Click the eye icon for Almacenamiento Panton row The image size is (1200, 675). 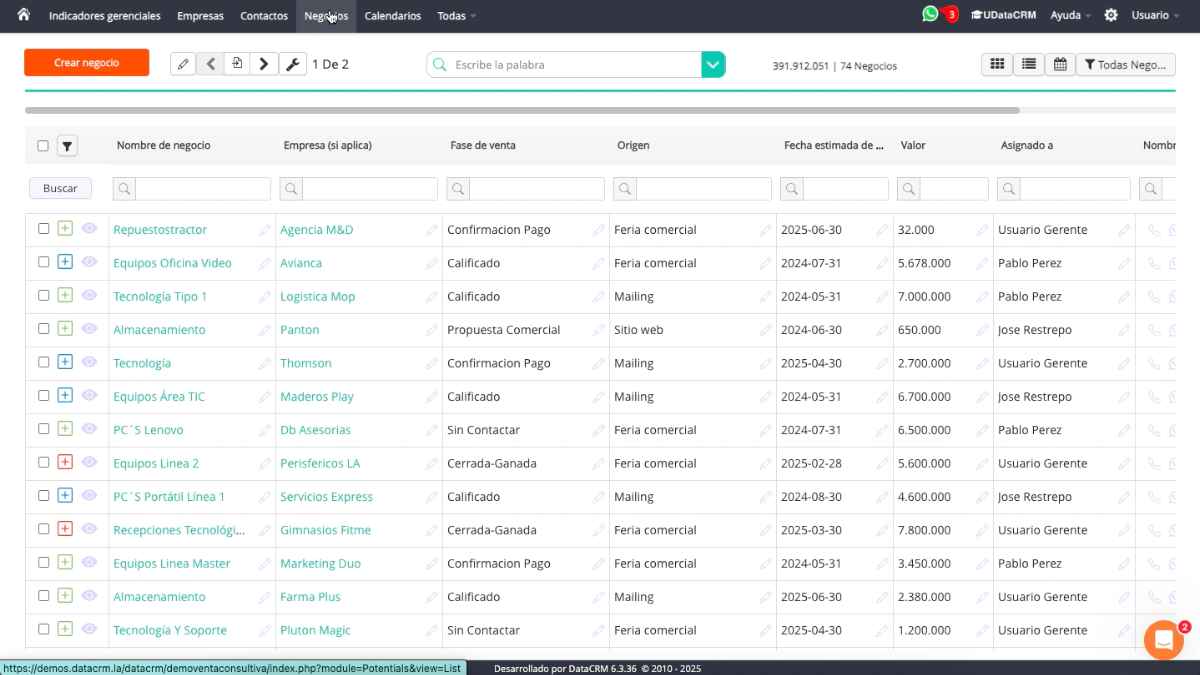pos(89,329)
